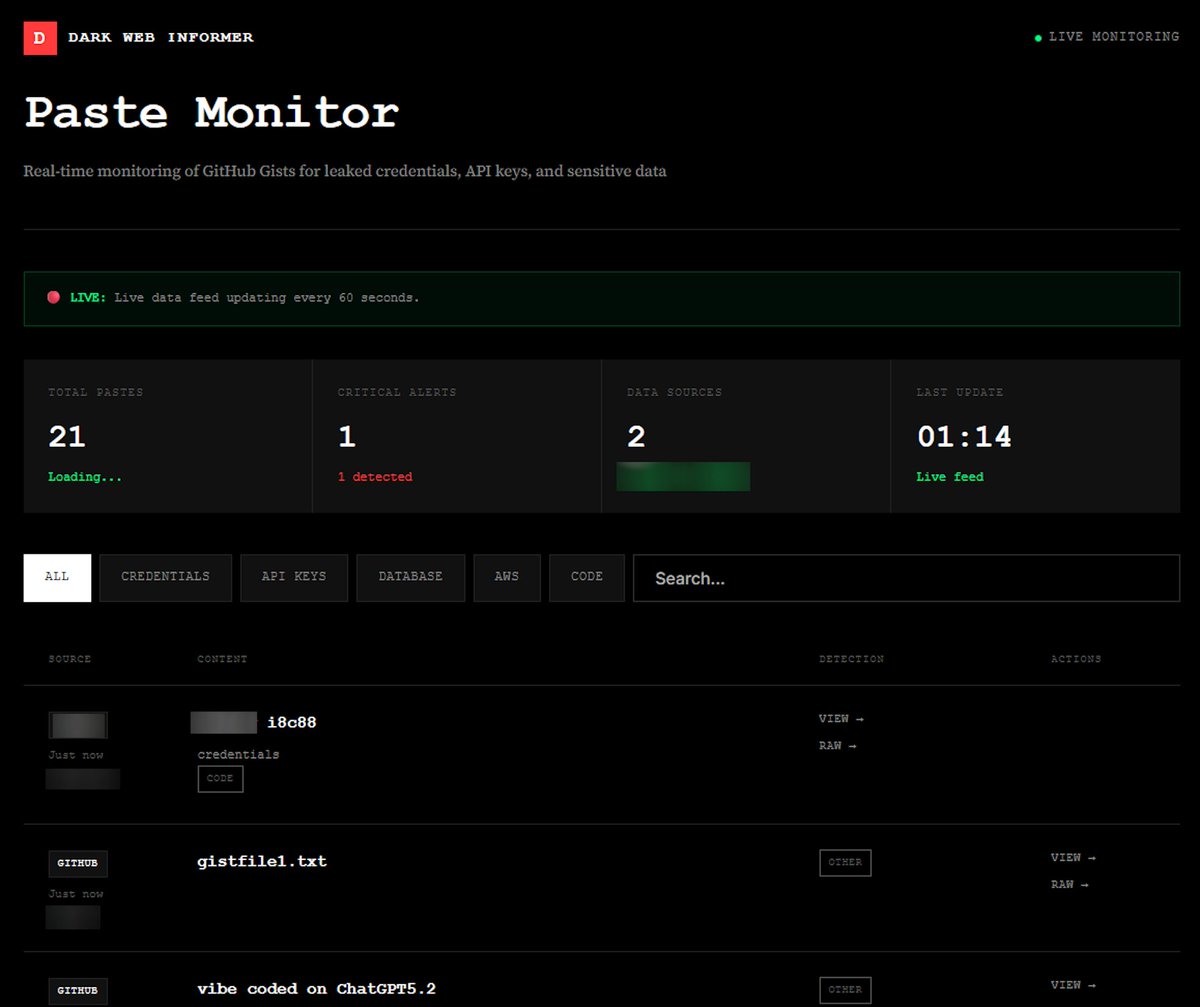Select the CODE filter tab
1200x1007 pixels.
pos(587,578)
